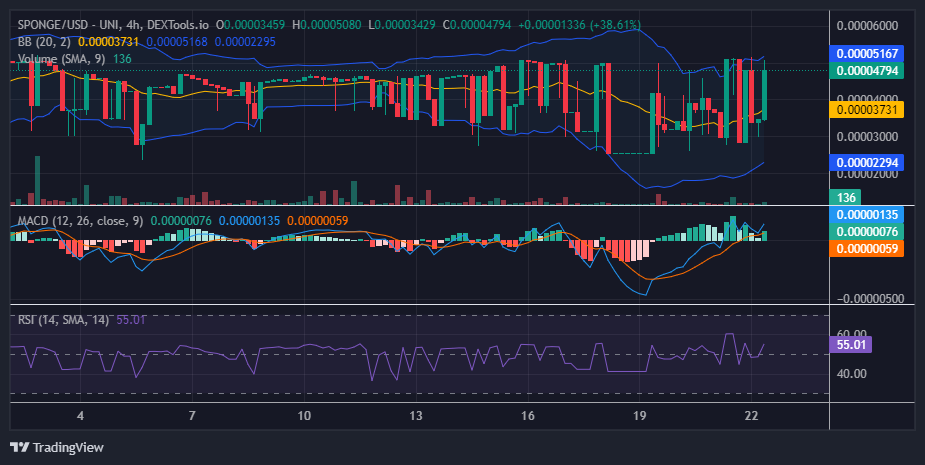
Task: Click RSI axis tick 60.00
Action: [x=852, y=334]
